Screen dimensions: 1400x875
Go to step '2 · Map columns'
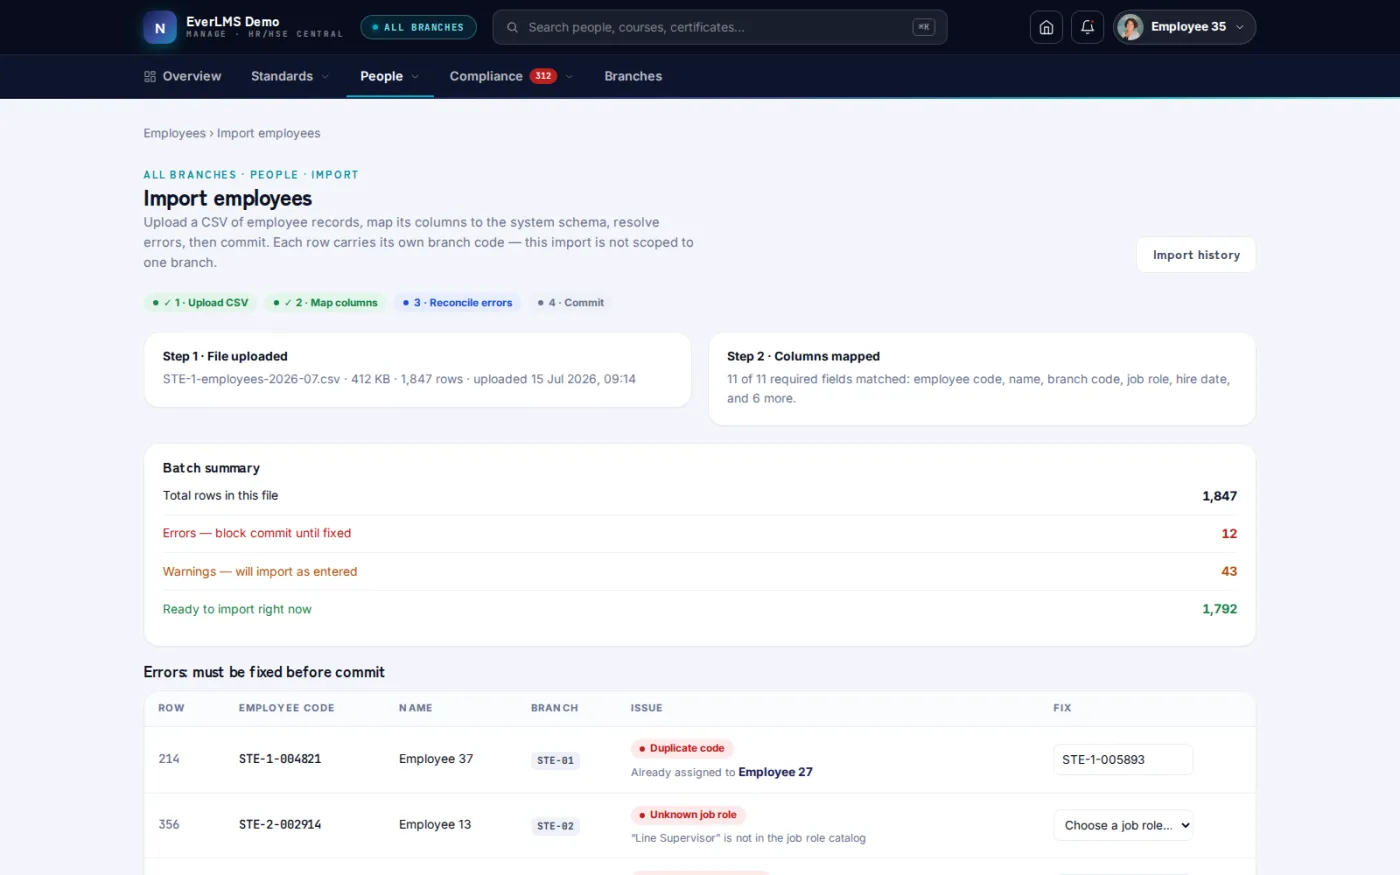coord(325,302)
